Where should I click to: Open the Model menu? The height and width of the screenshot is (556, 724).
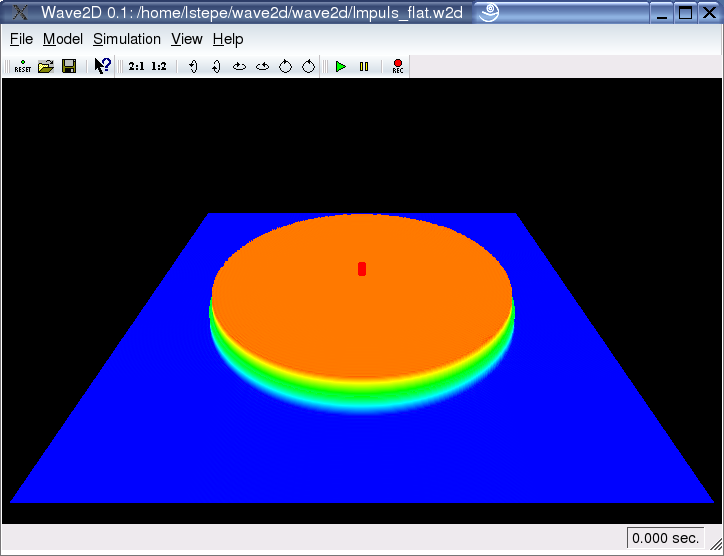click(62, 39)
